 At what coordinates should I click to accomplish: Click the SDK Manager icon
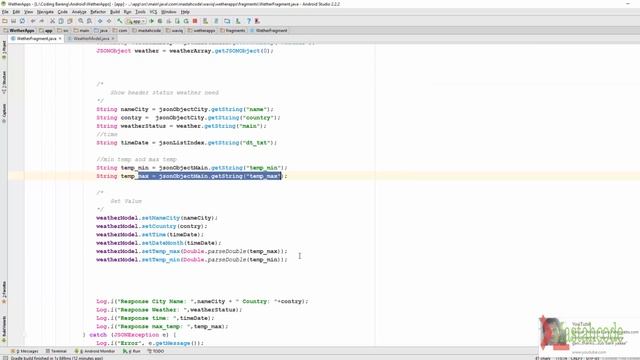click(x=238, y=21)
